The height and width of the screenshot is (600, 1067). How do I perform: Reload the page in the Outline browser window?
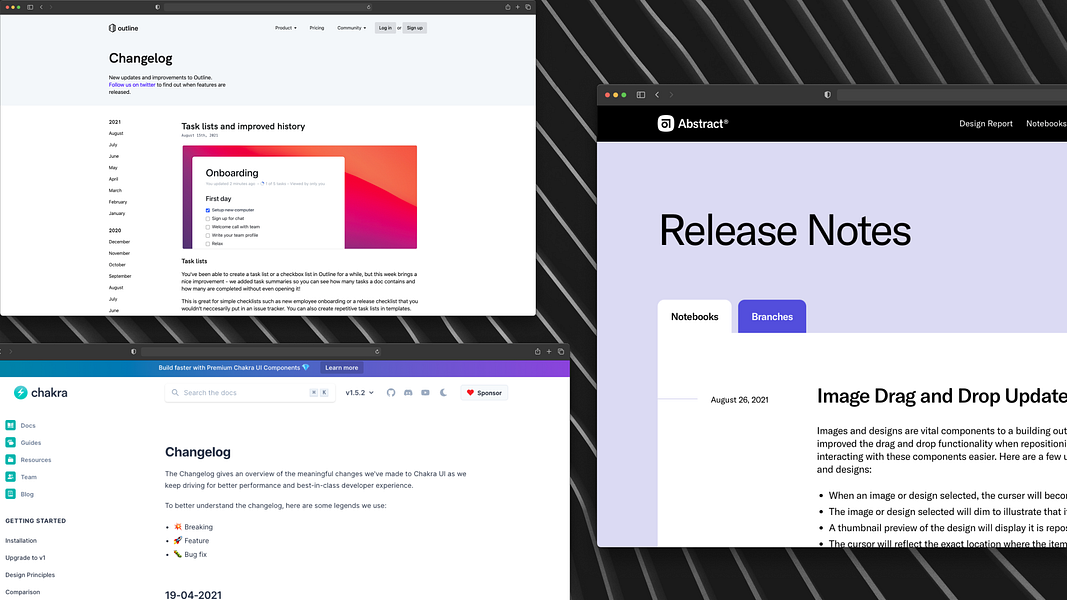[x=369, y=7]
